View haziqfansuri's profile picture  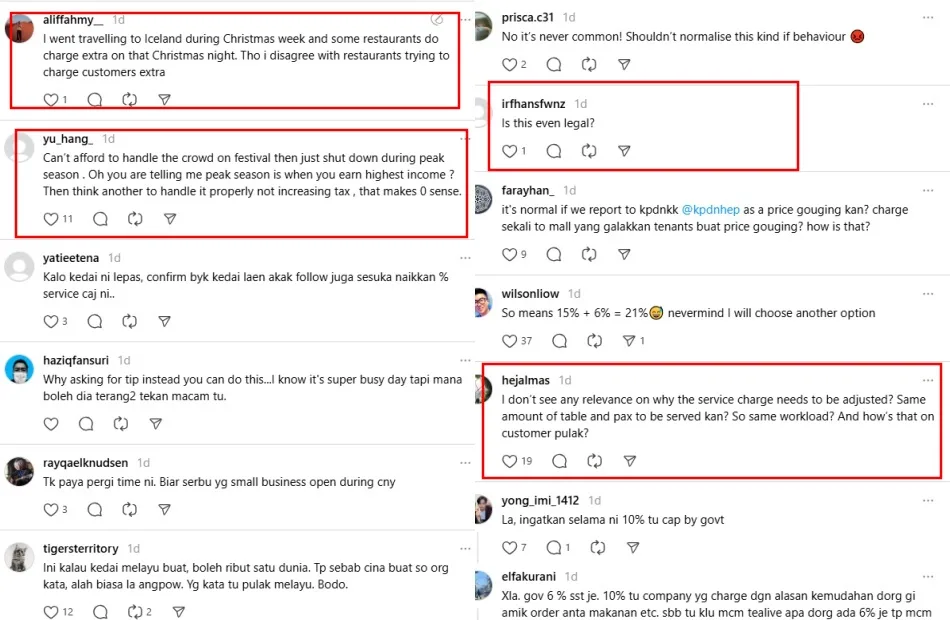(19, 370)
